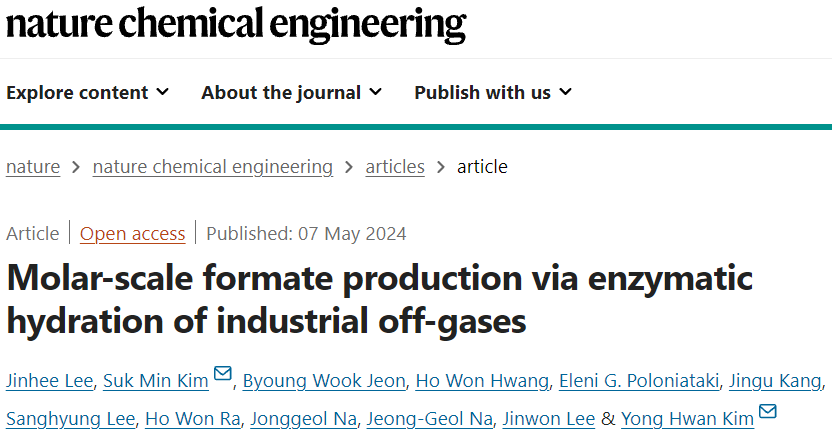
Task: Open Jonggeol Na author details
Action: click(304, 419)
